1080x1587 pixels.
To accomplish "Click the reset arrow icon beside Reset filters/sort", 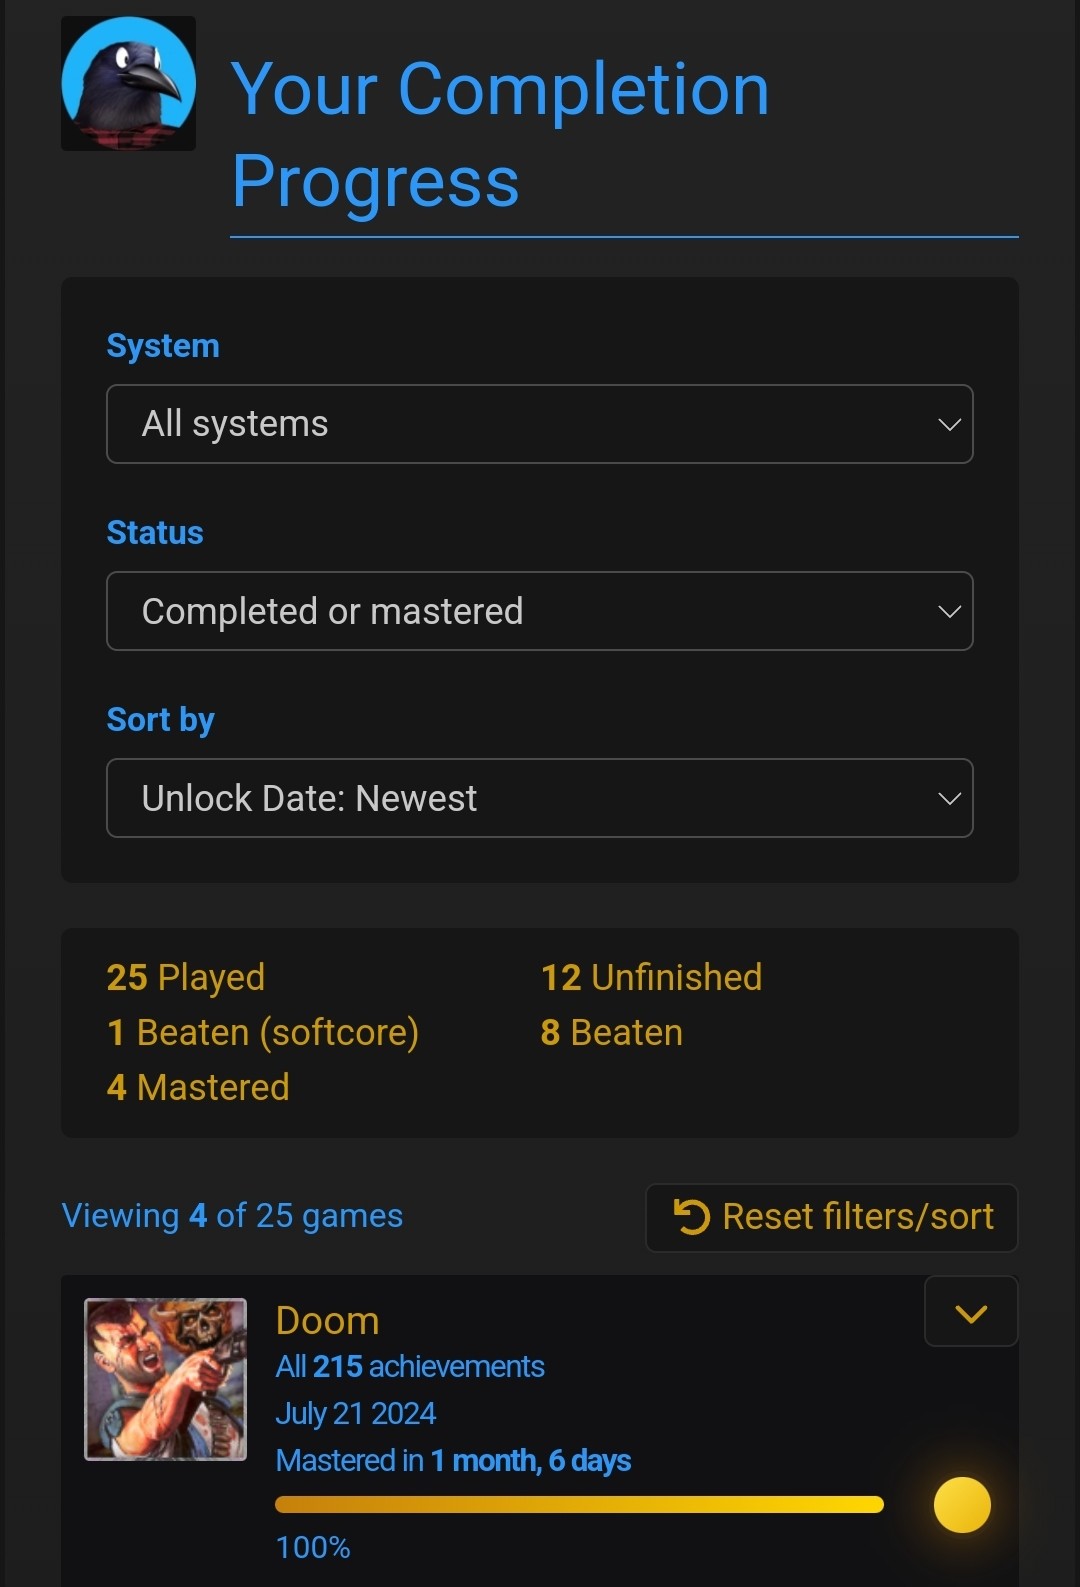I will 691,1217.
